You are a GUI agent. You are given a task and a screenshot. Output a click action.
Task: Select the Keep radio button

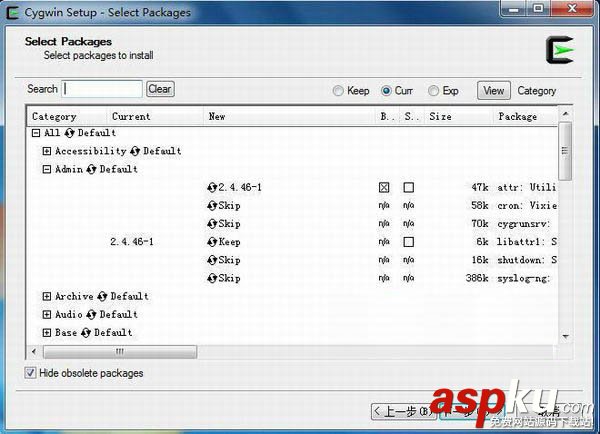(338, 91)
